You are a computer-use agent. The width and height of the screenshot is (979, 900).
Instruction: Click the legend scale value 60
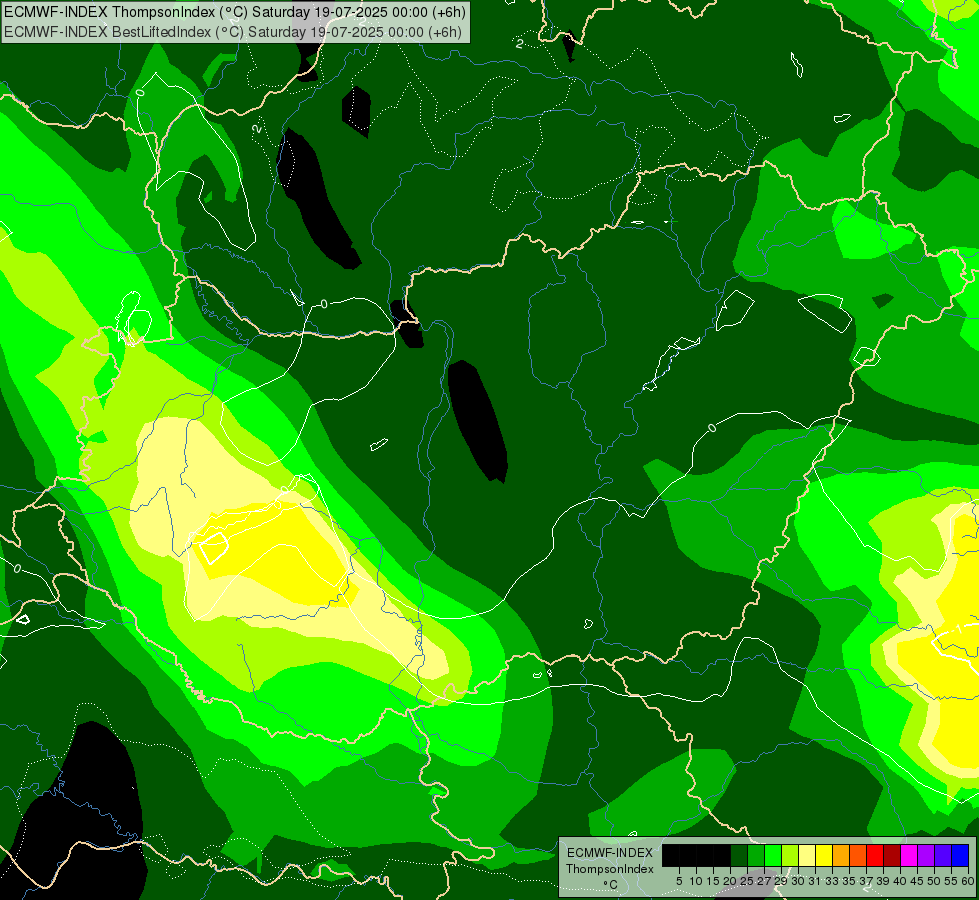(x=968, y=881)
